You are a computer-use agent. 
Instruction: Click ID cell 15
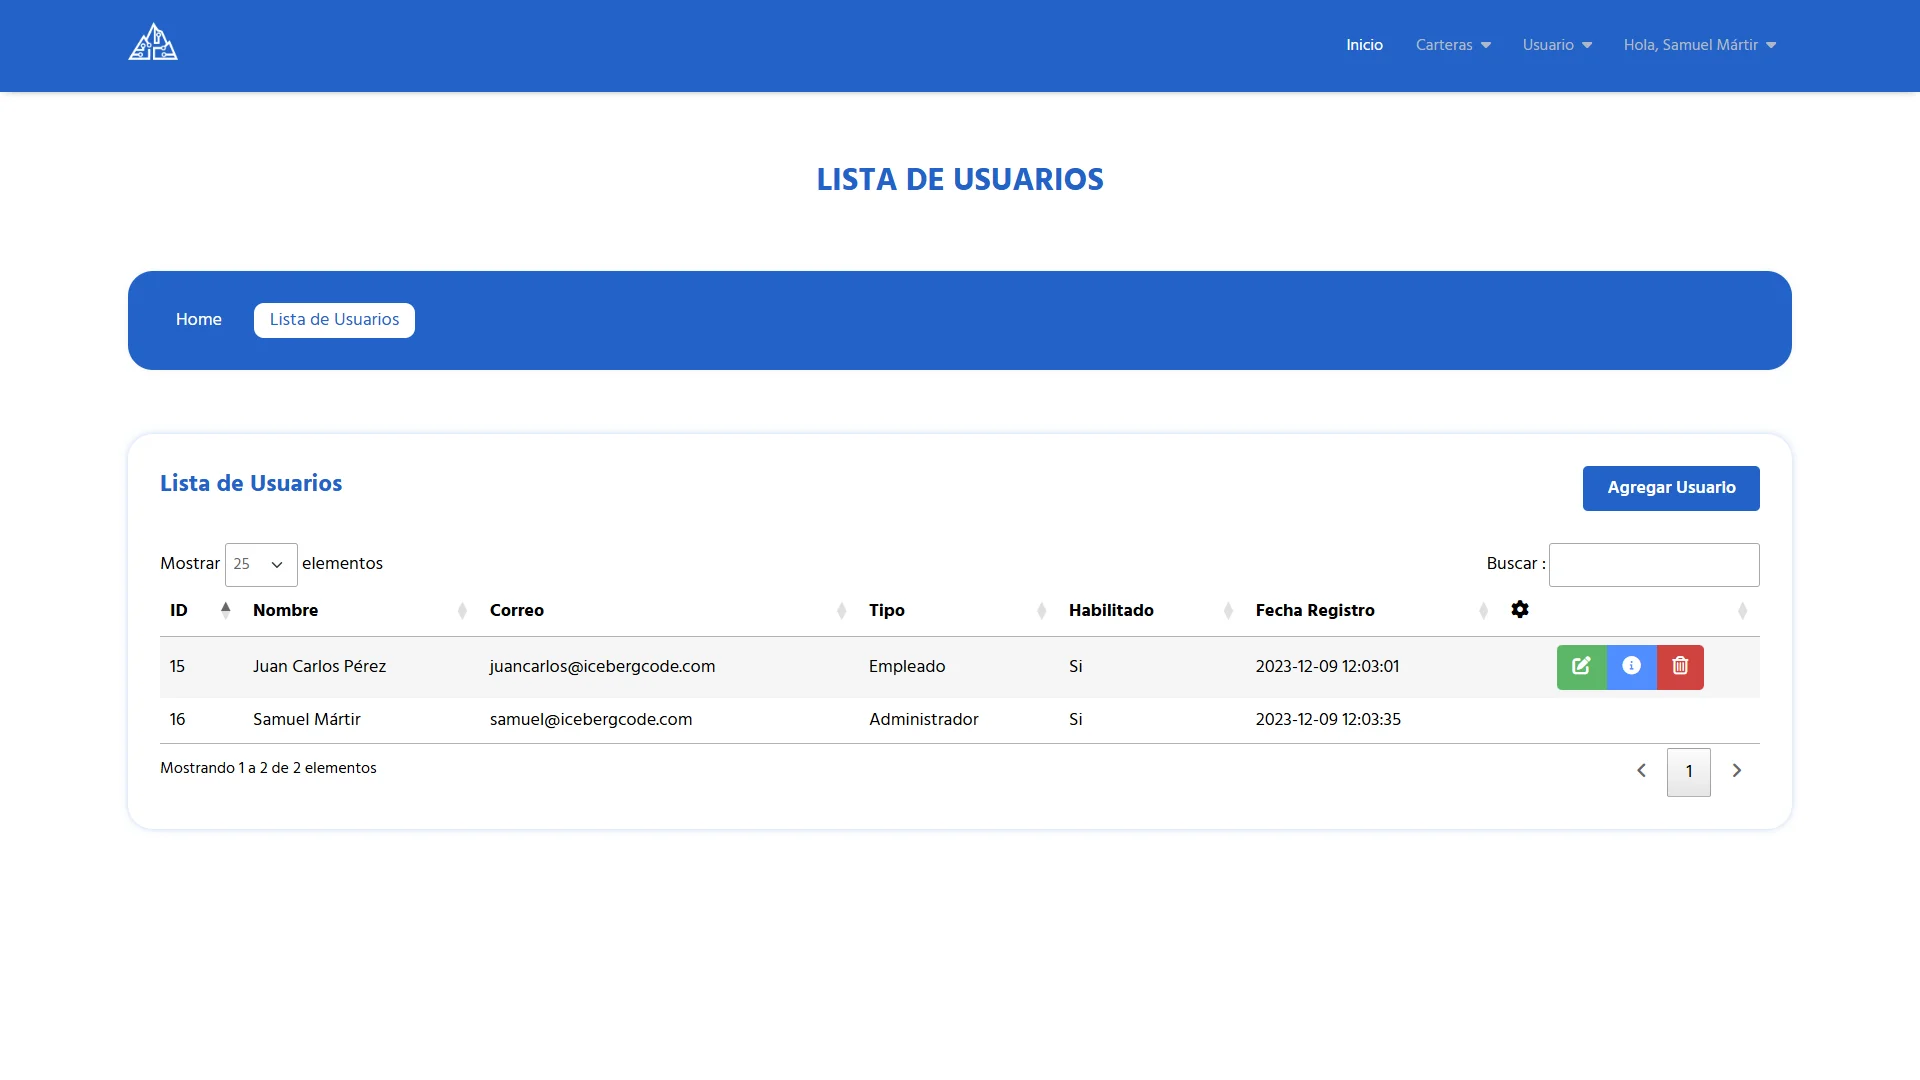point(177,667)
